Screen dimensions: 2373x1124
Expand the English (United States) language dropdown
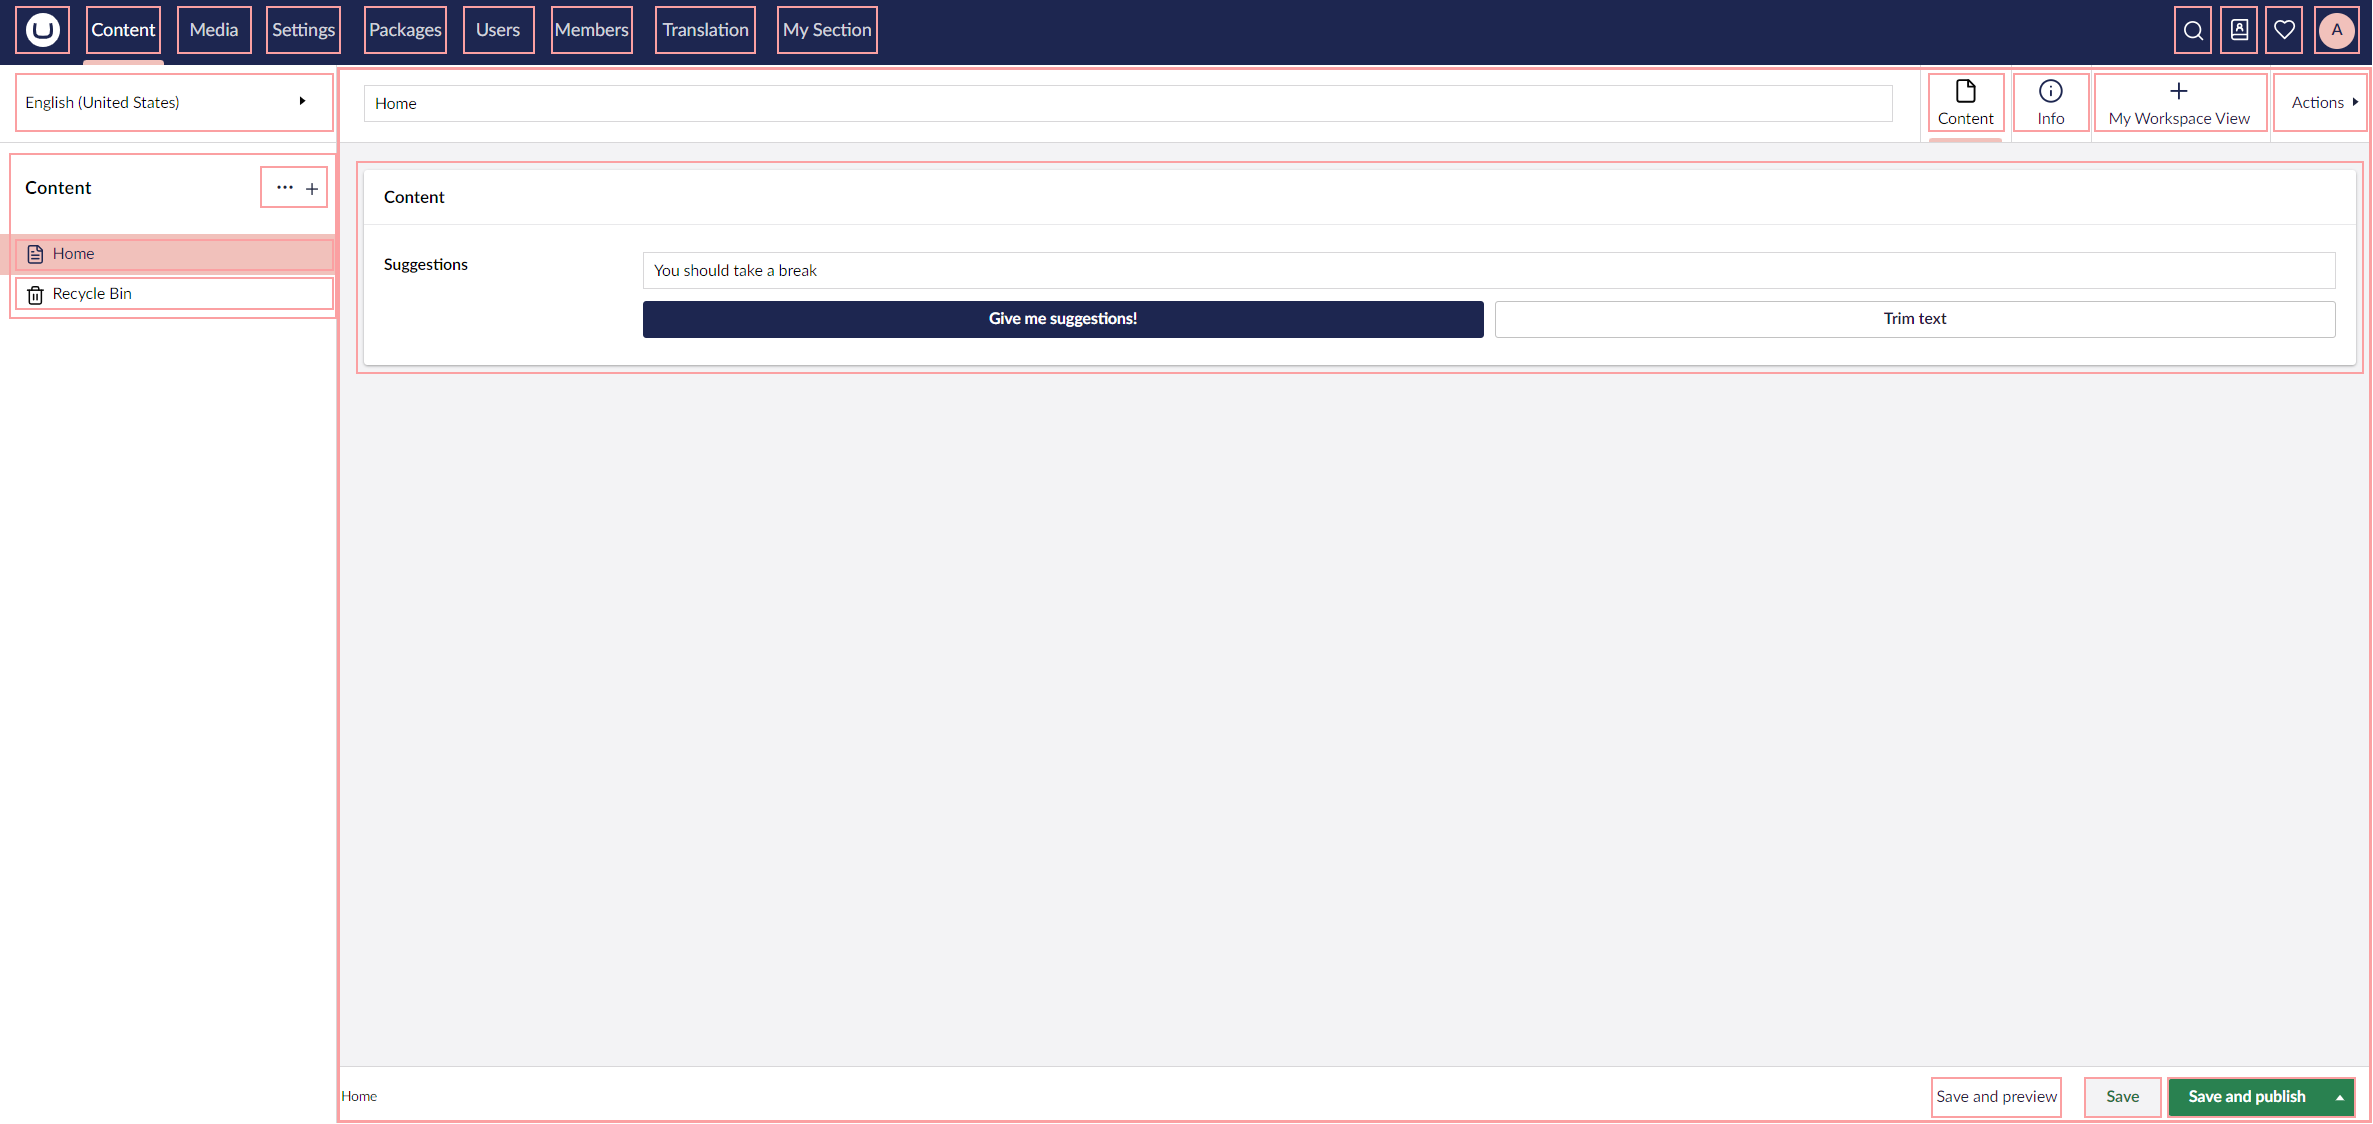(173, 102)
